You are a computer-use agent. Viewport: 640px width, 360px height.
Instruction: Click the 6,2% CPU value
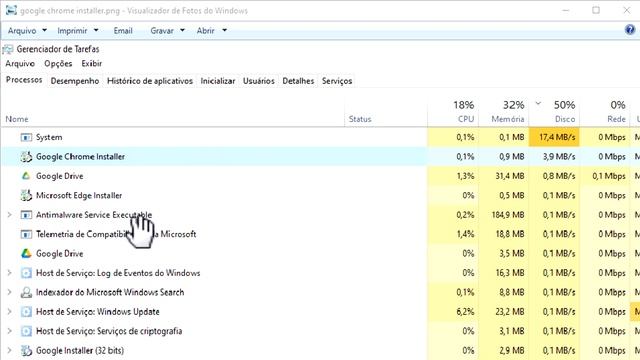point(465,312)
